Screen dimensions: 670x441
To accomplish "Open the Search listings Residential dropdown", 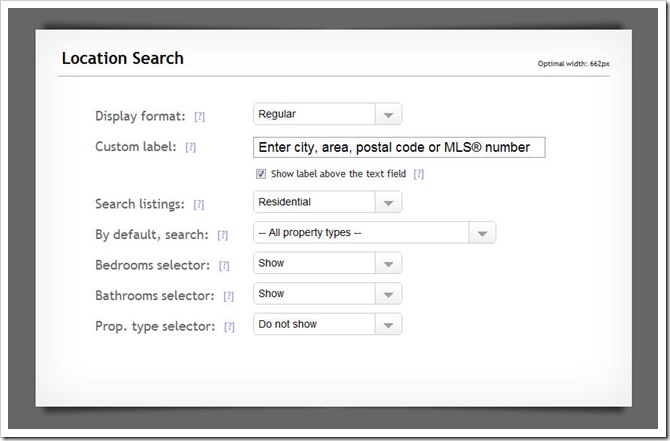I will 327,202.
